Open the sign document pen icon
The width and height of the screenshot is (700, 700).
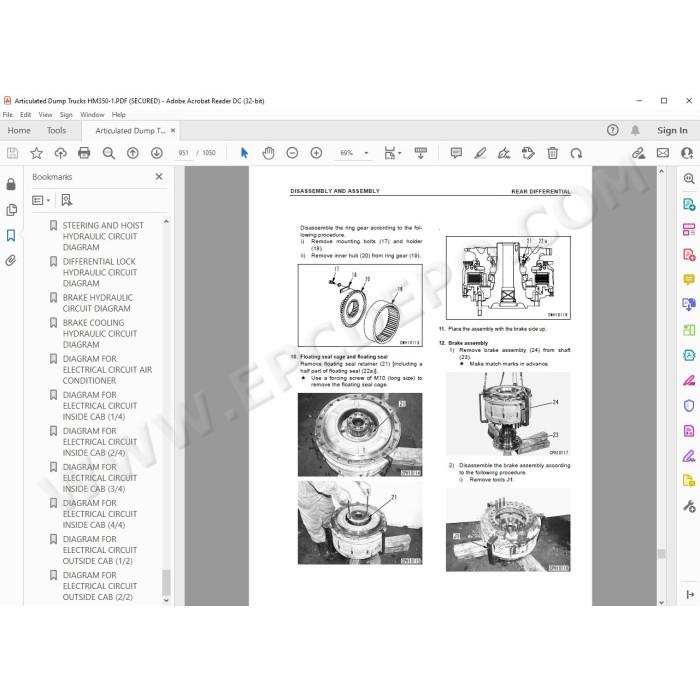coord(504,153)
